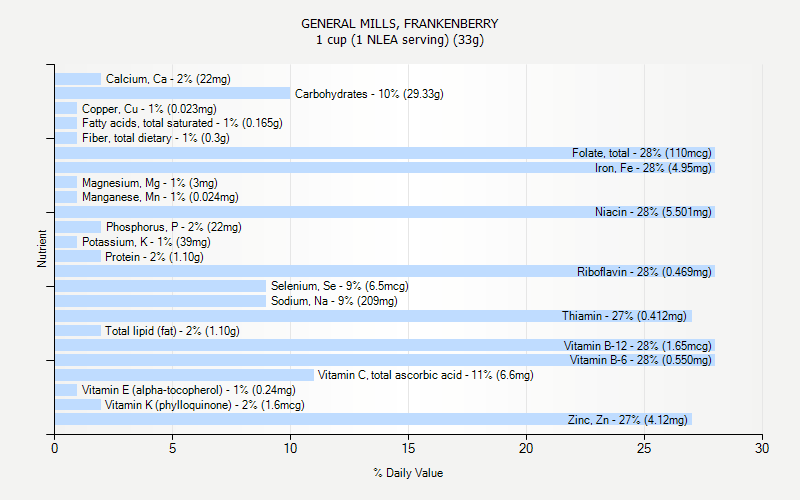Click the Manganese, Mn - 1% label
This screenshot has height=500, width=800.
click(x=160, y=197)
